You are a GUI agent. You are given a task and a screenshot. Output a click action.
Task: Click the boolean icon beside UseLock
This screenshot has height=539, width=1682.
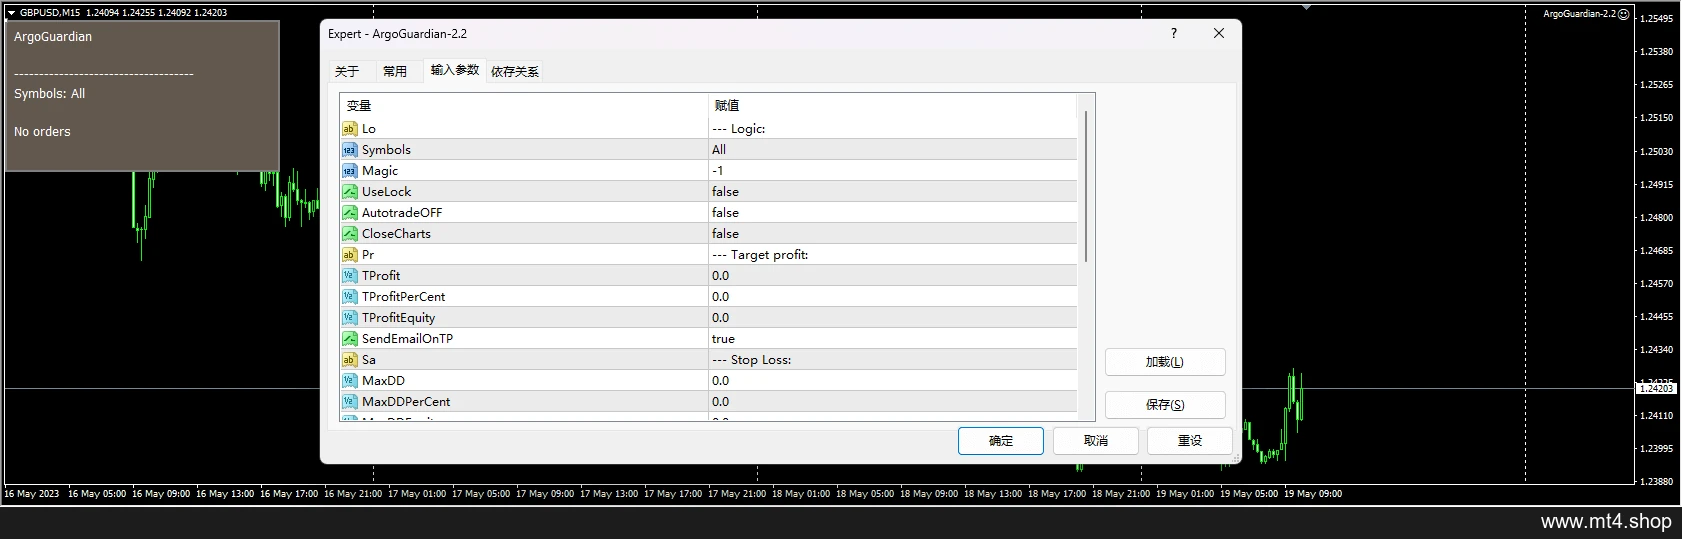coord(349,192)
